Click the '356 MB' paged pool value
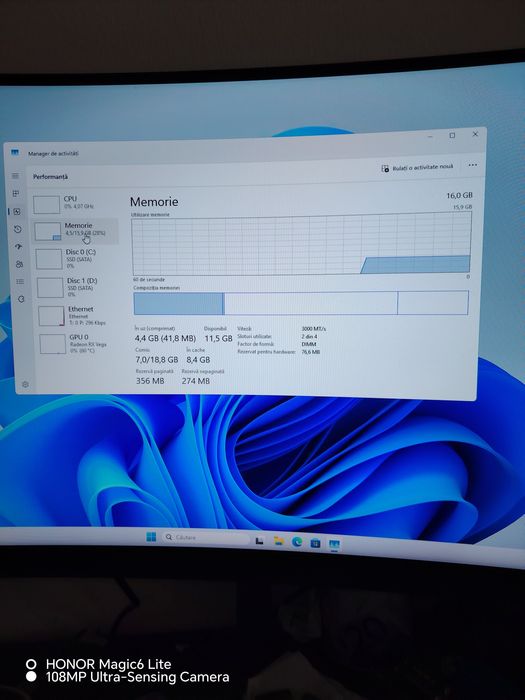 pyautogui.click(x=150, y=381)
